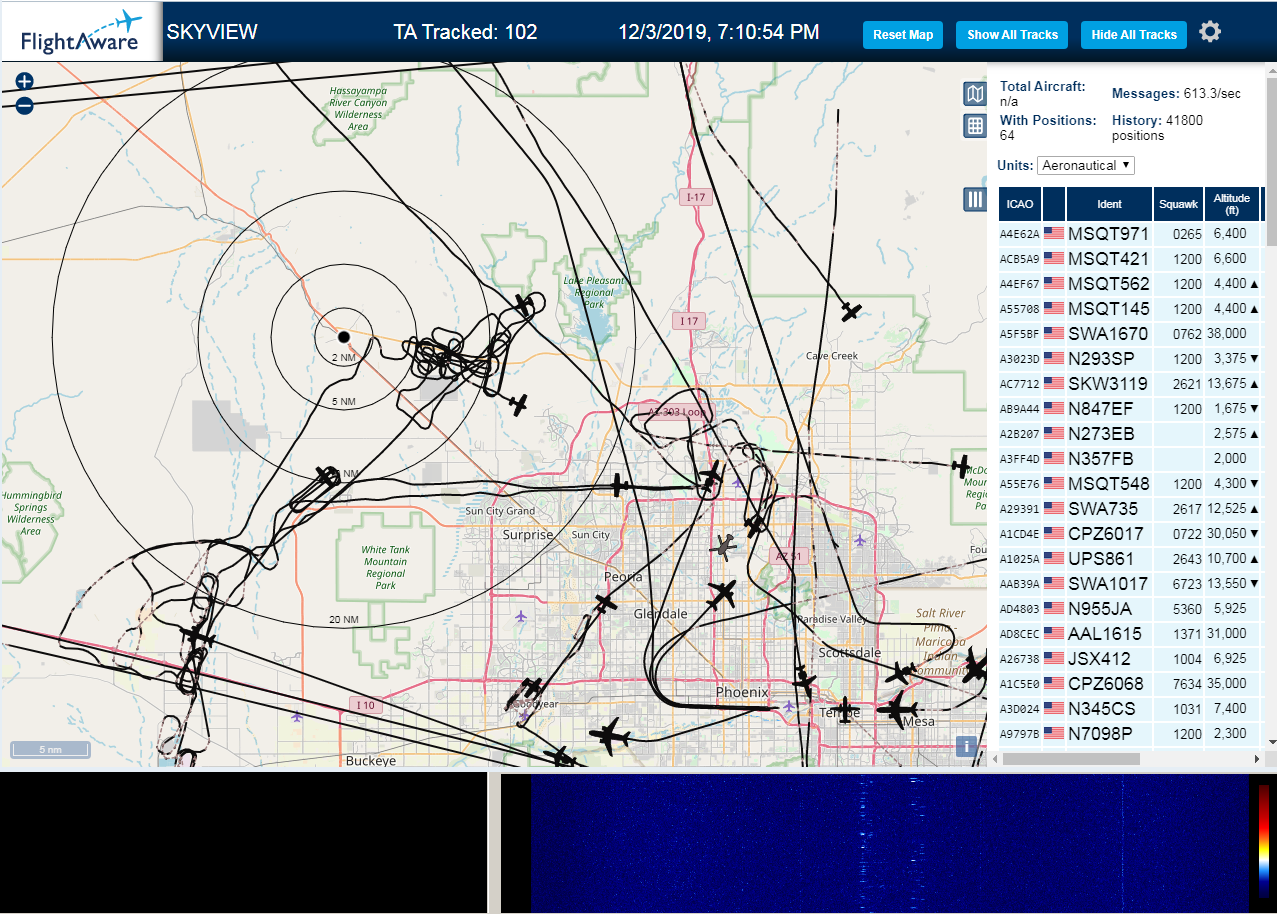The image size is (1277, 915).
Task: Select the MSQT145 aircraft row
Action: (1131, 308)
